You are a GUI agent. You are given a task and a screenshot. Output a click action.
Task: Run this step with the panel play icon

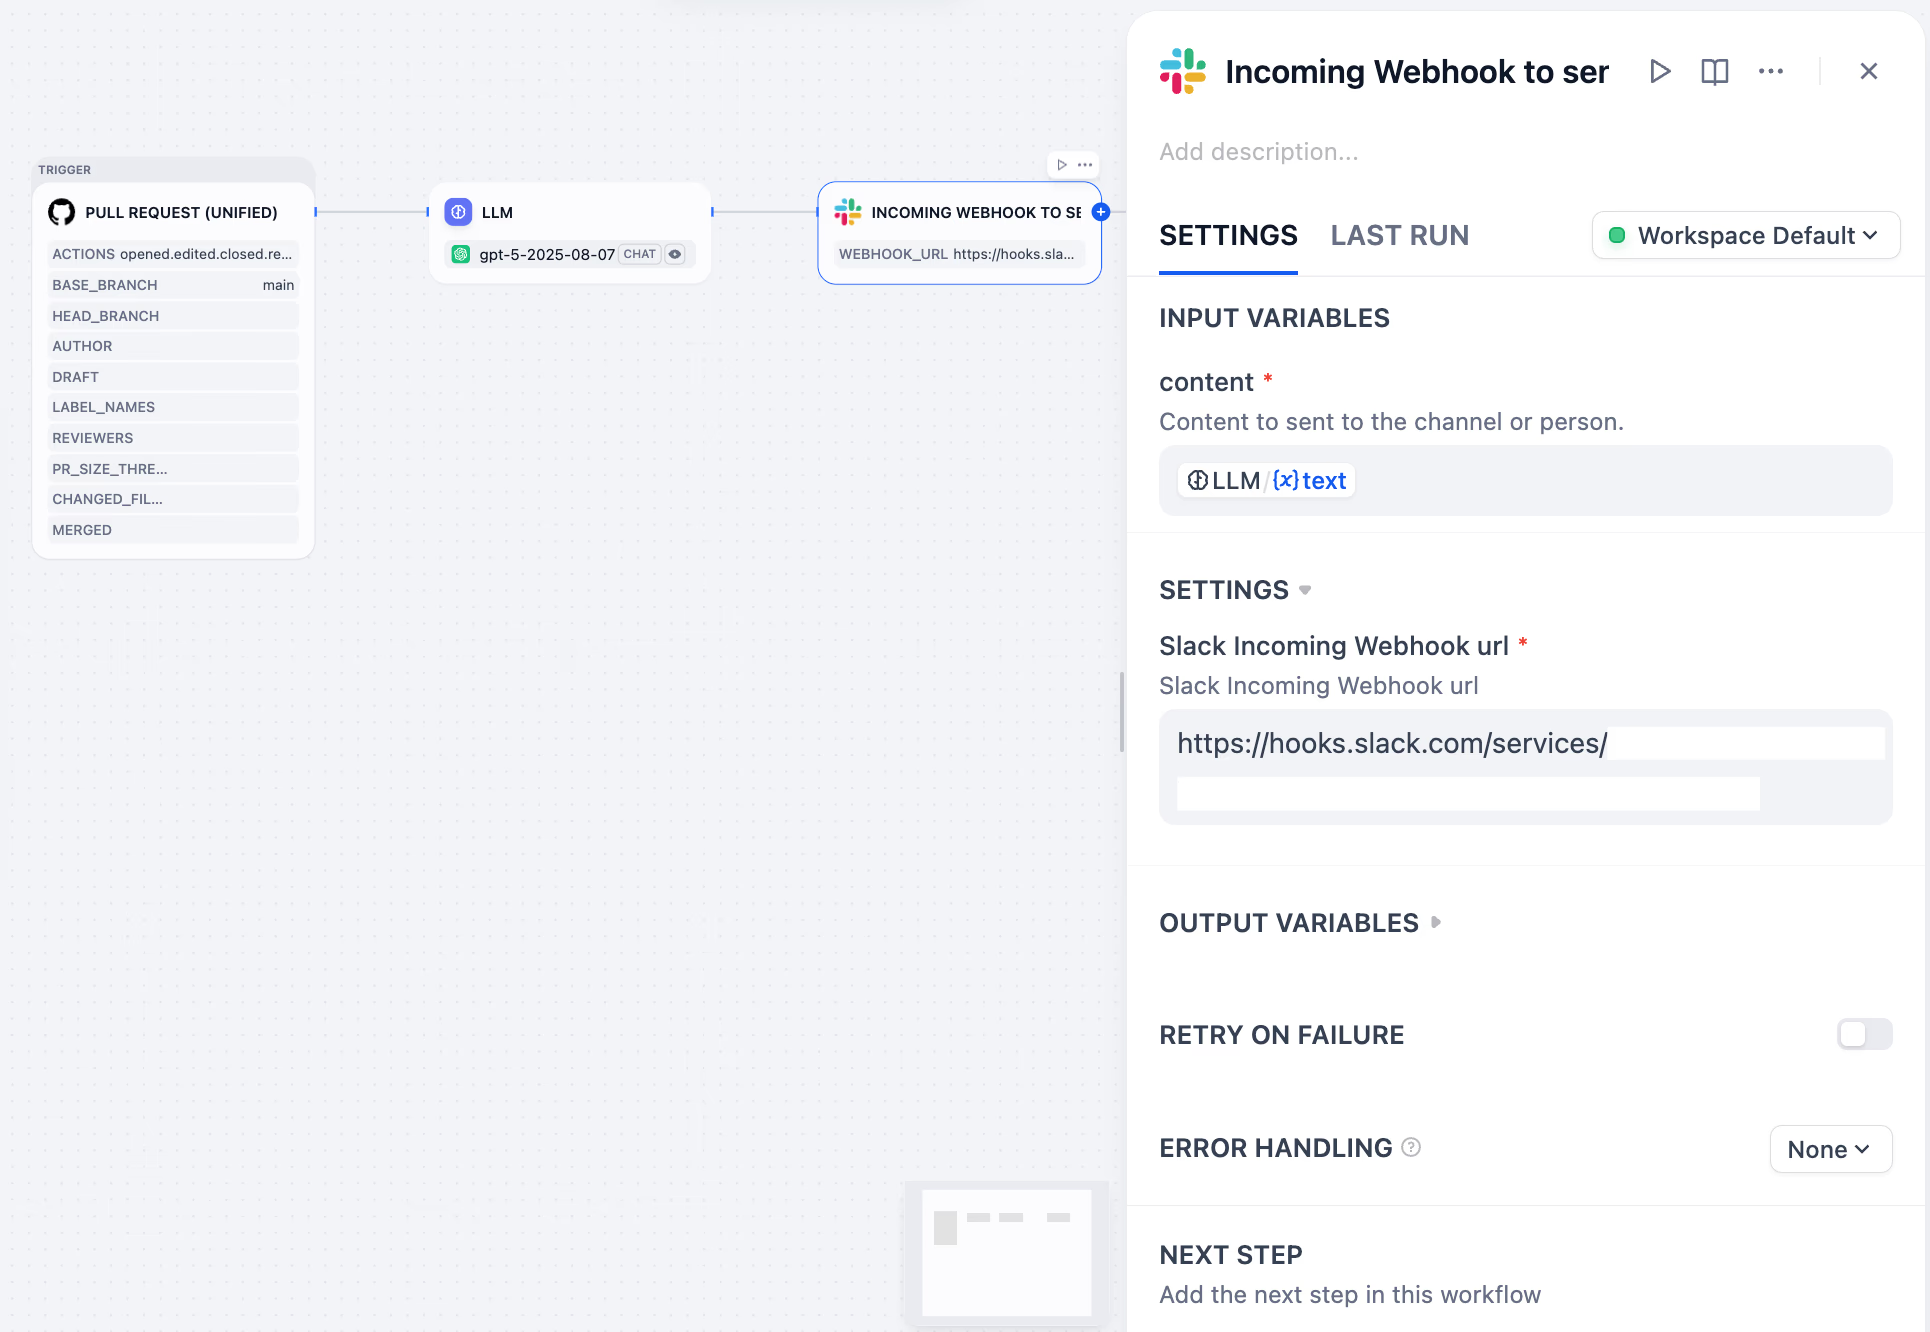1660,71
